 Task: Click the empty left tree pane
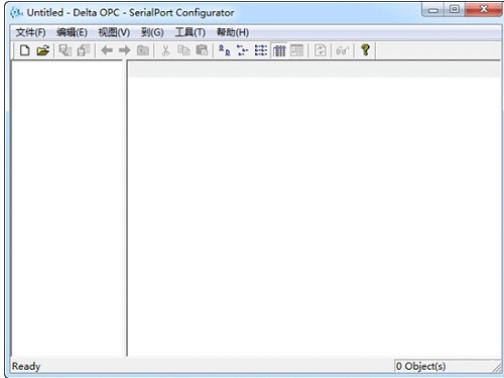click(x=68, y=208)
